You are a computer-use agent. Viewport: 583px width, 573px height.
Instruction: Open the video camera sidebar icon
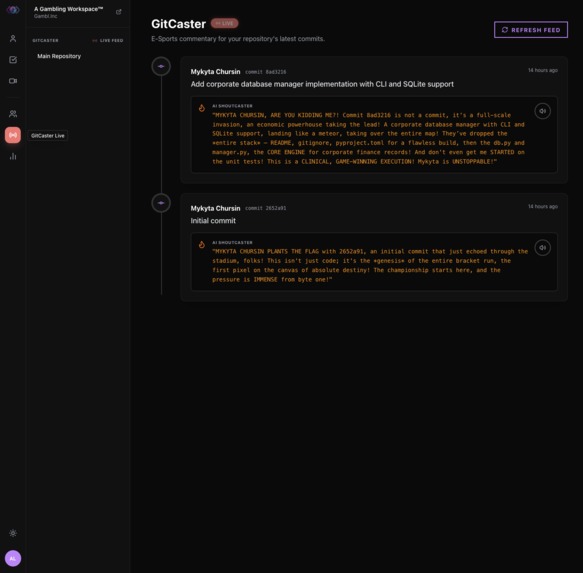[13, 81]
